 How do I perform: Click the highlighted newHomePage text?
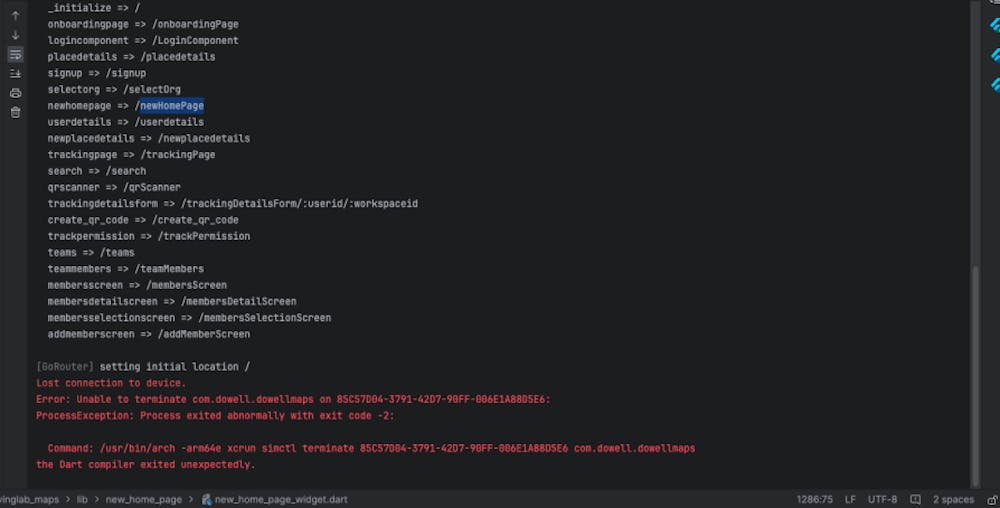[x=172, y=105]
